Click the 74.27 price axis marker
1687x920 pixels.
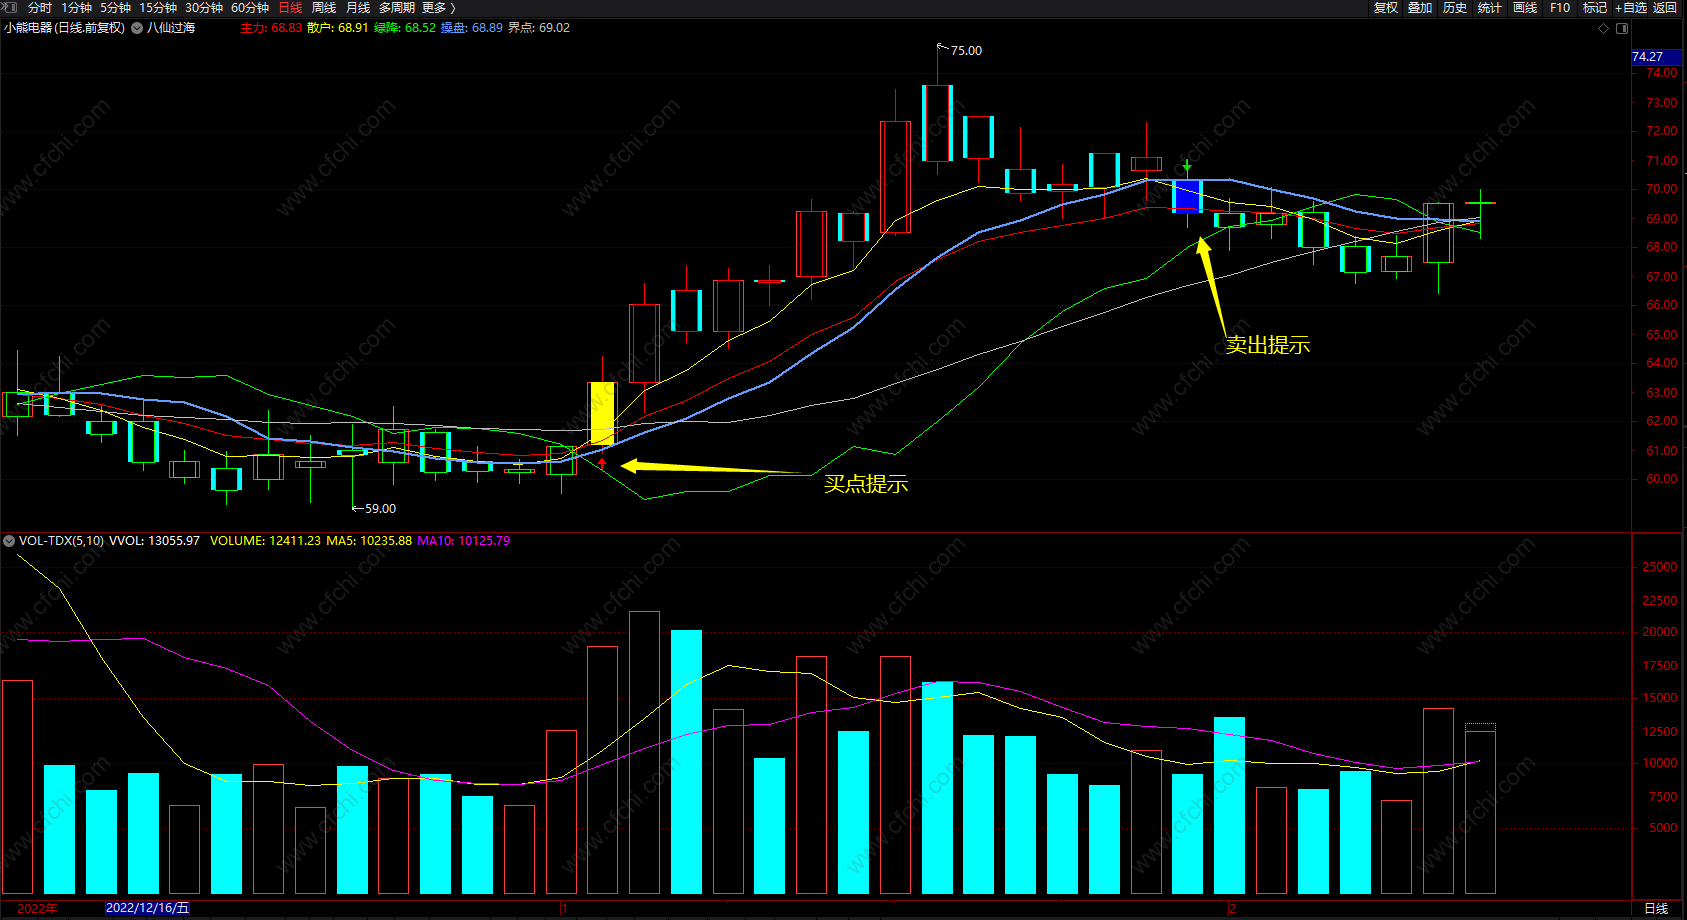point(1658,57)
